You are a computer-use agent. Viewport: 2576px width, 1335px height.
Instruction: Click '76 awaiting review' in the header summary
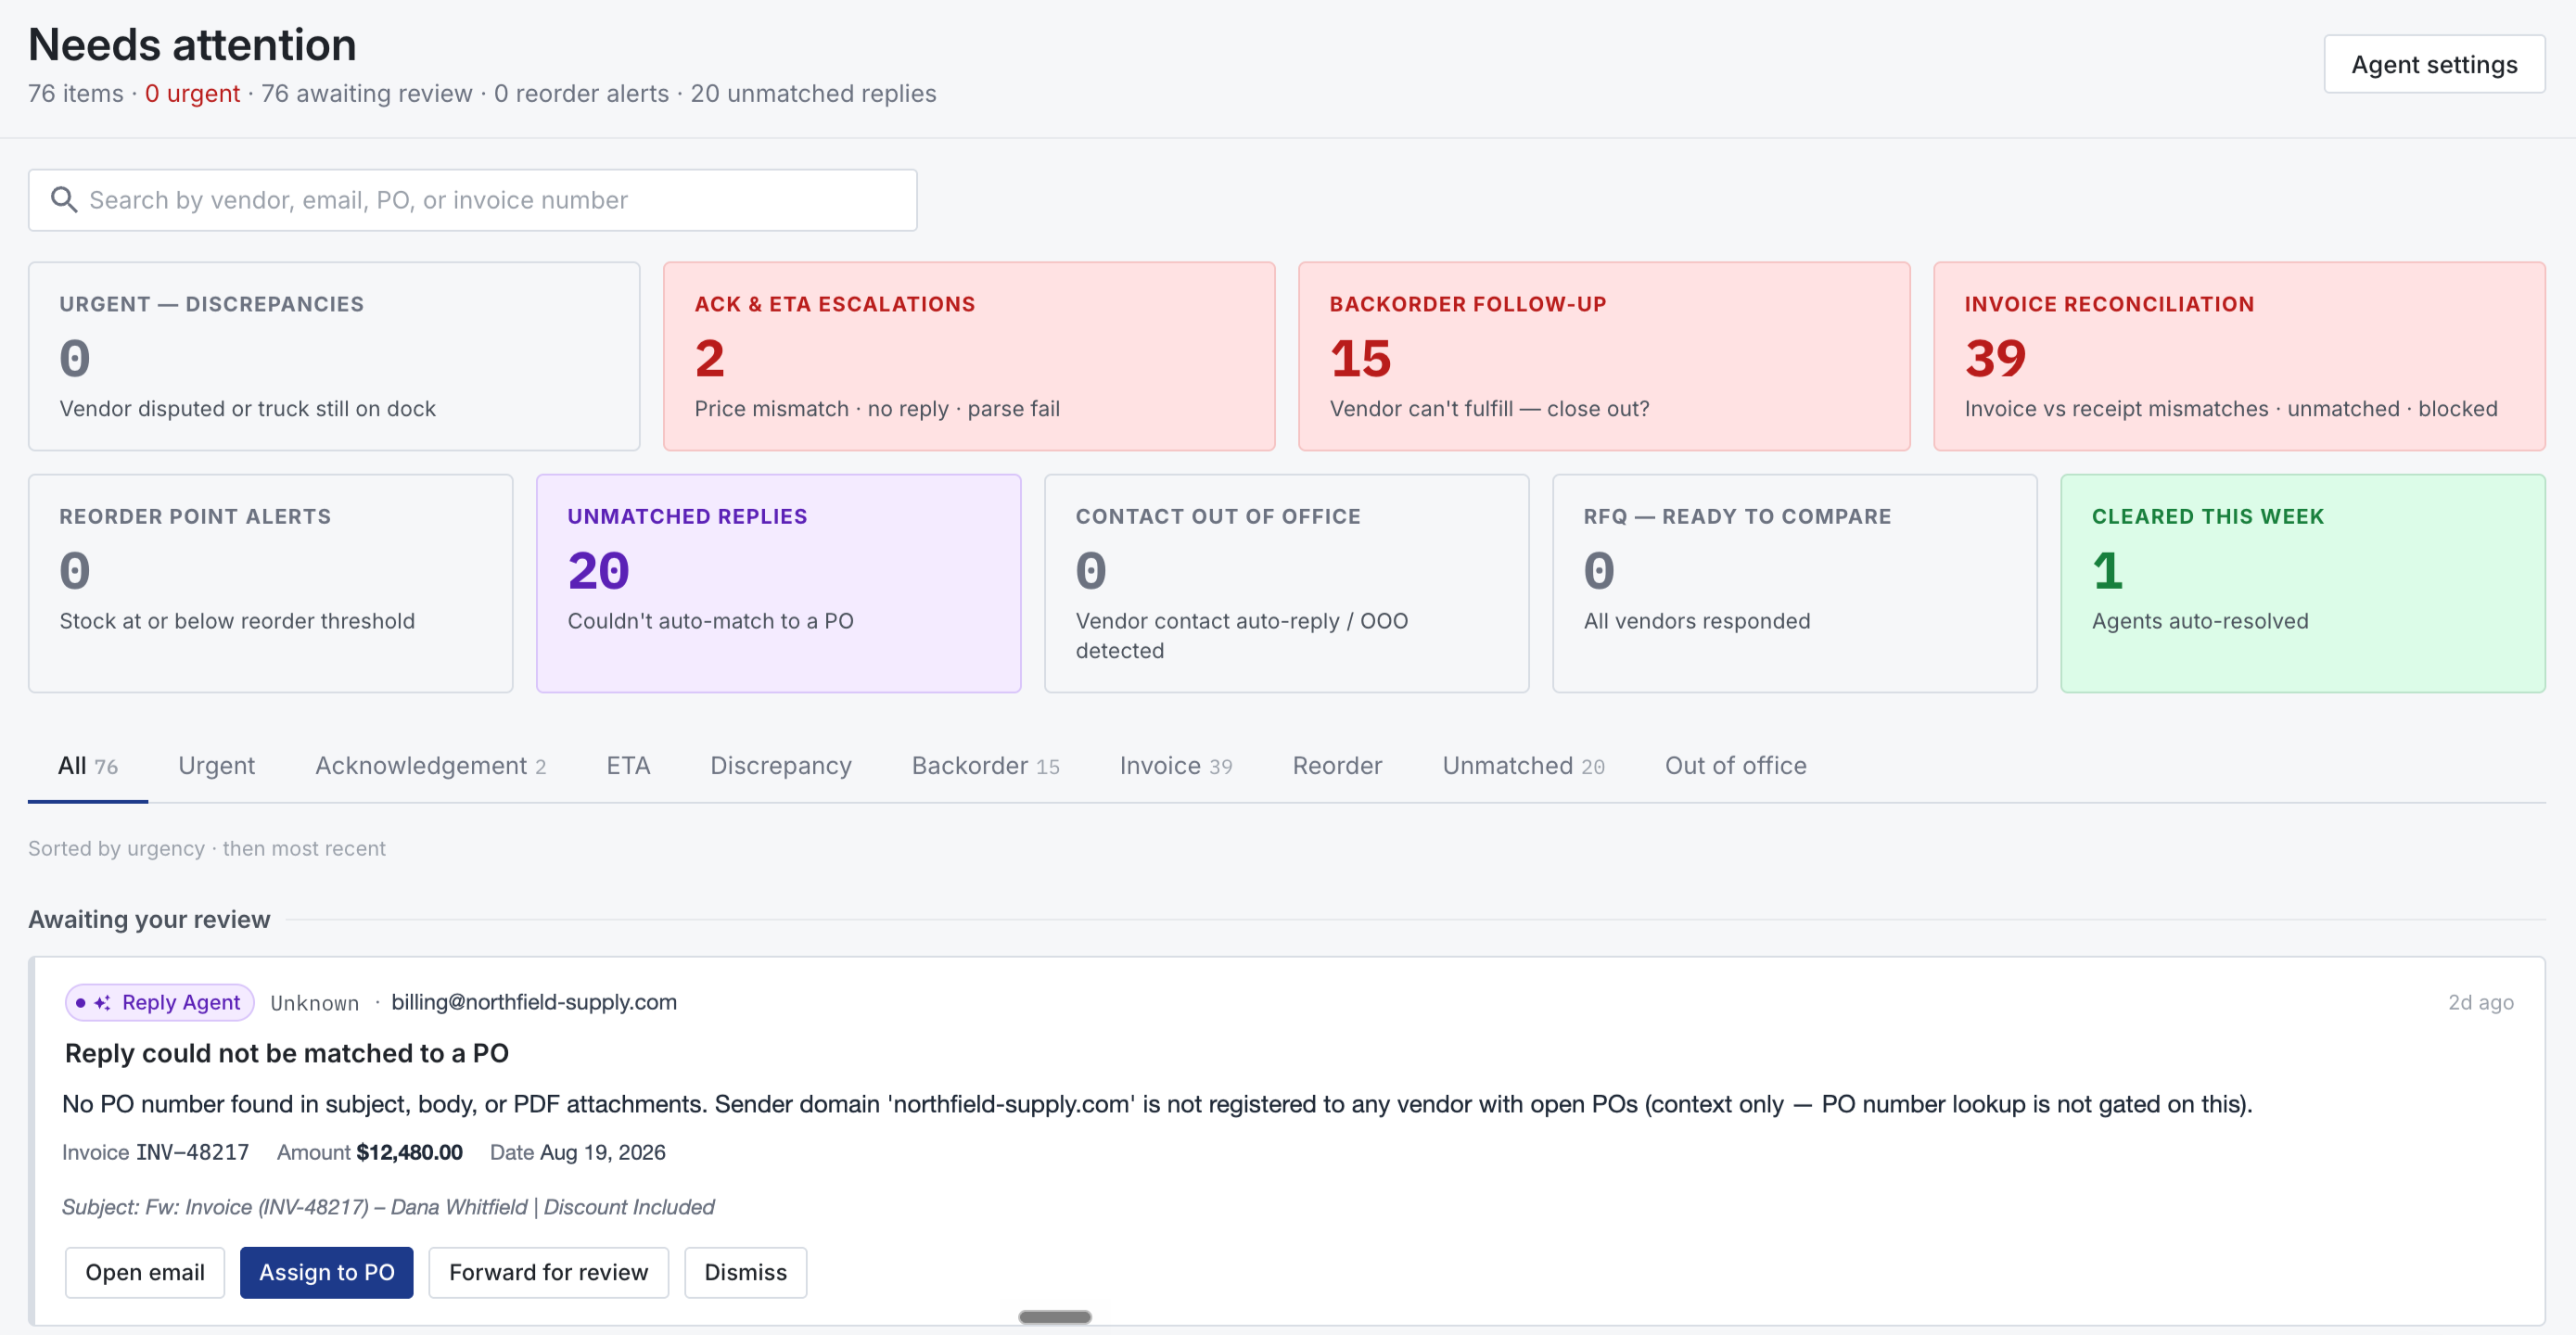click(366, 93)
